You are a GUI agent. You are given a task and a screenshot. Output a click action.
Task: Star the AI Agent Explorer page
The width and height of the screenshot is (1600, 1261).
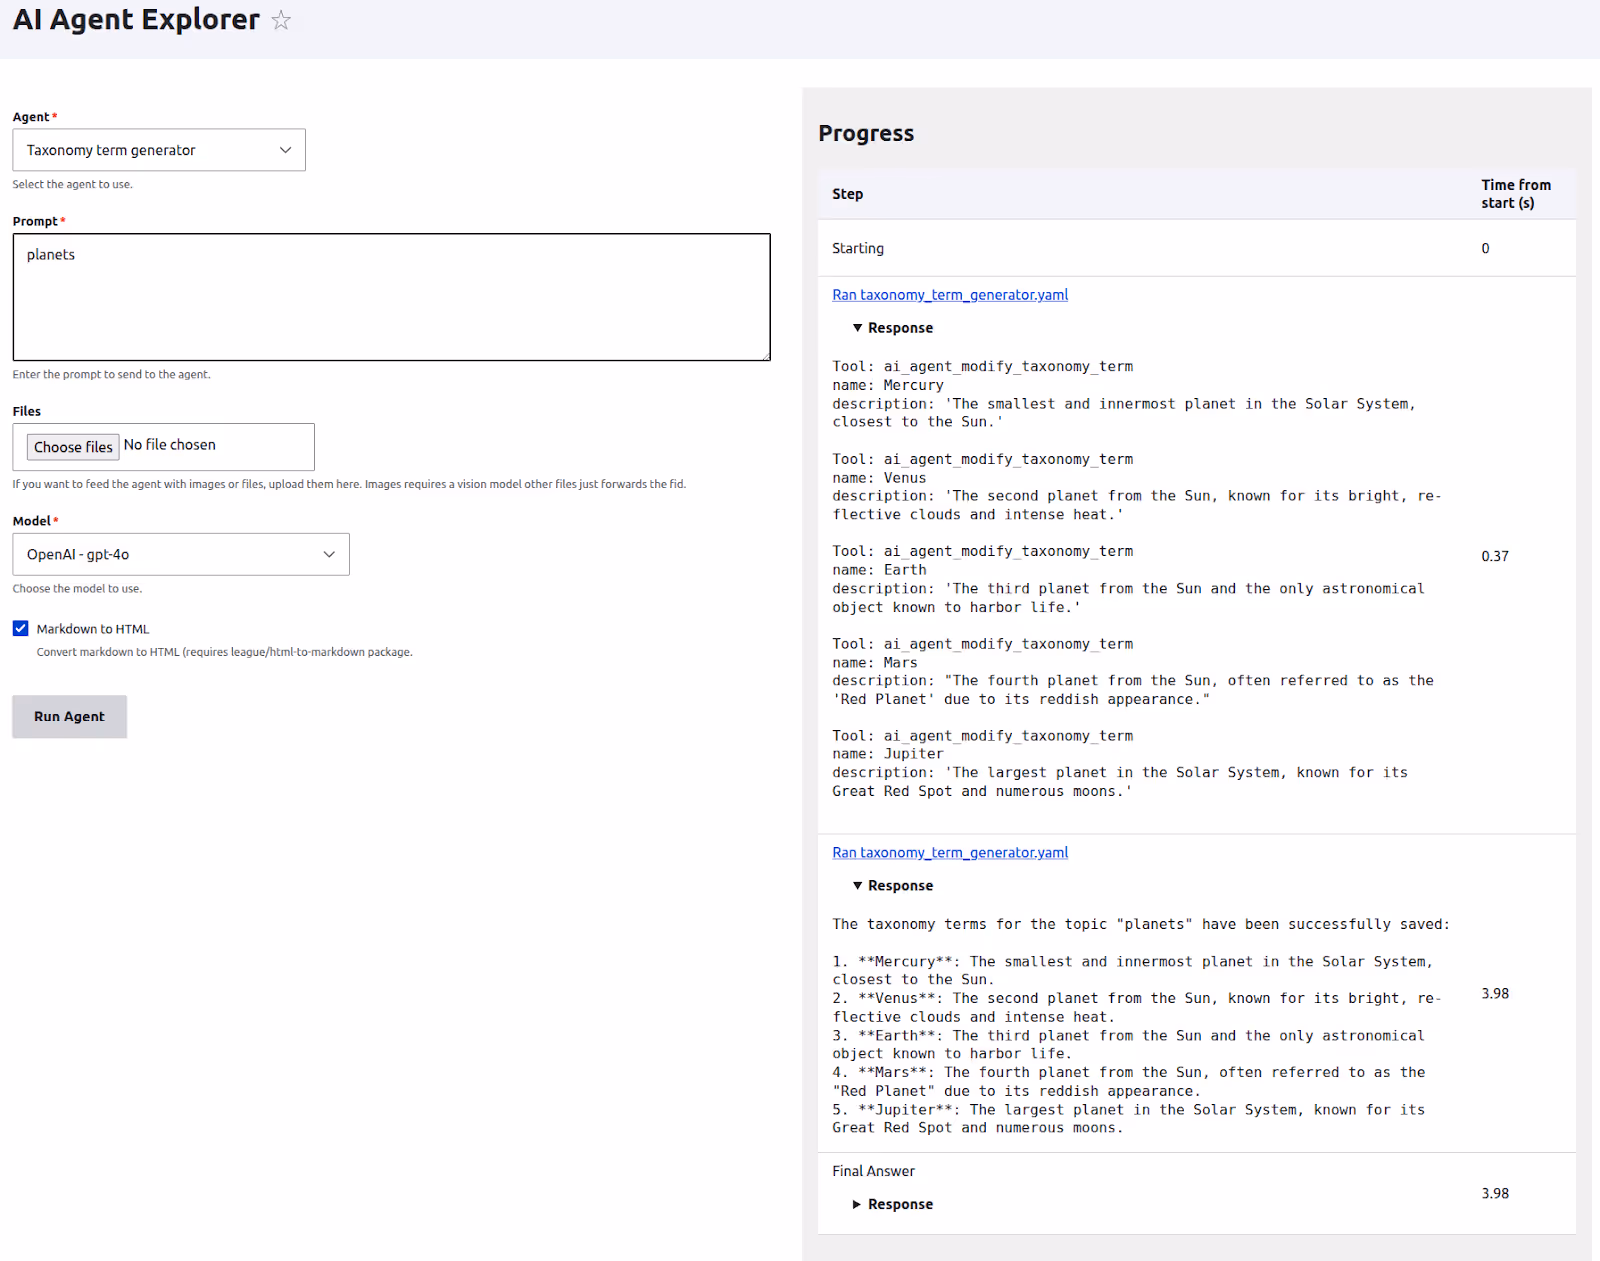pyautogui.click(x=281, y=20)
